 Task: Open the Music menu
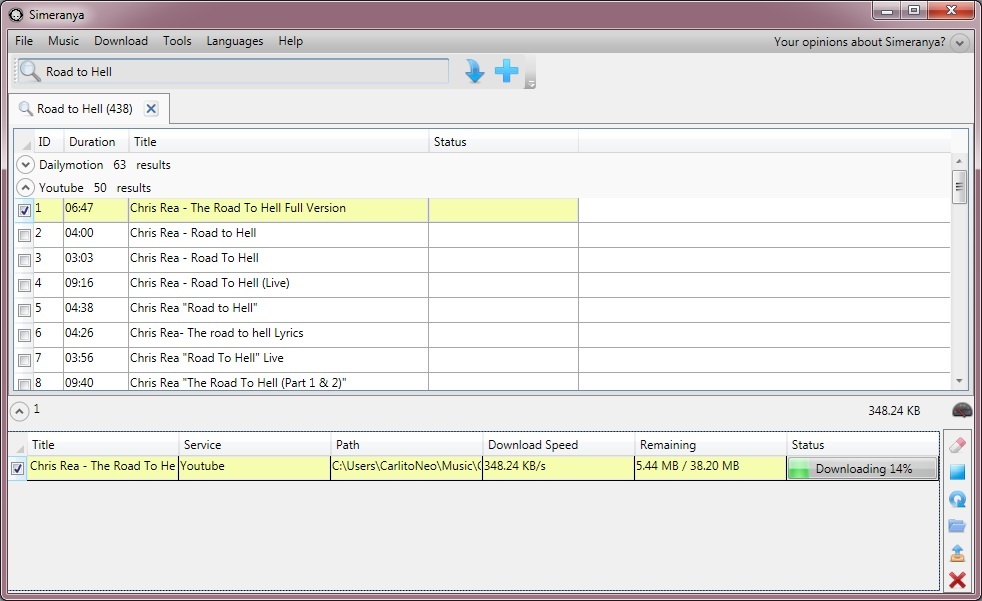click(x=63, y=41)
